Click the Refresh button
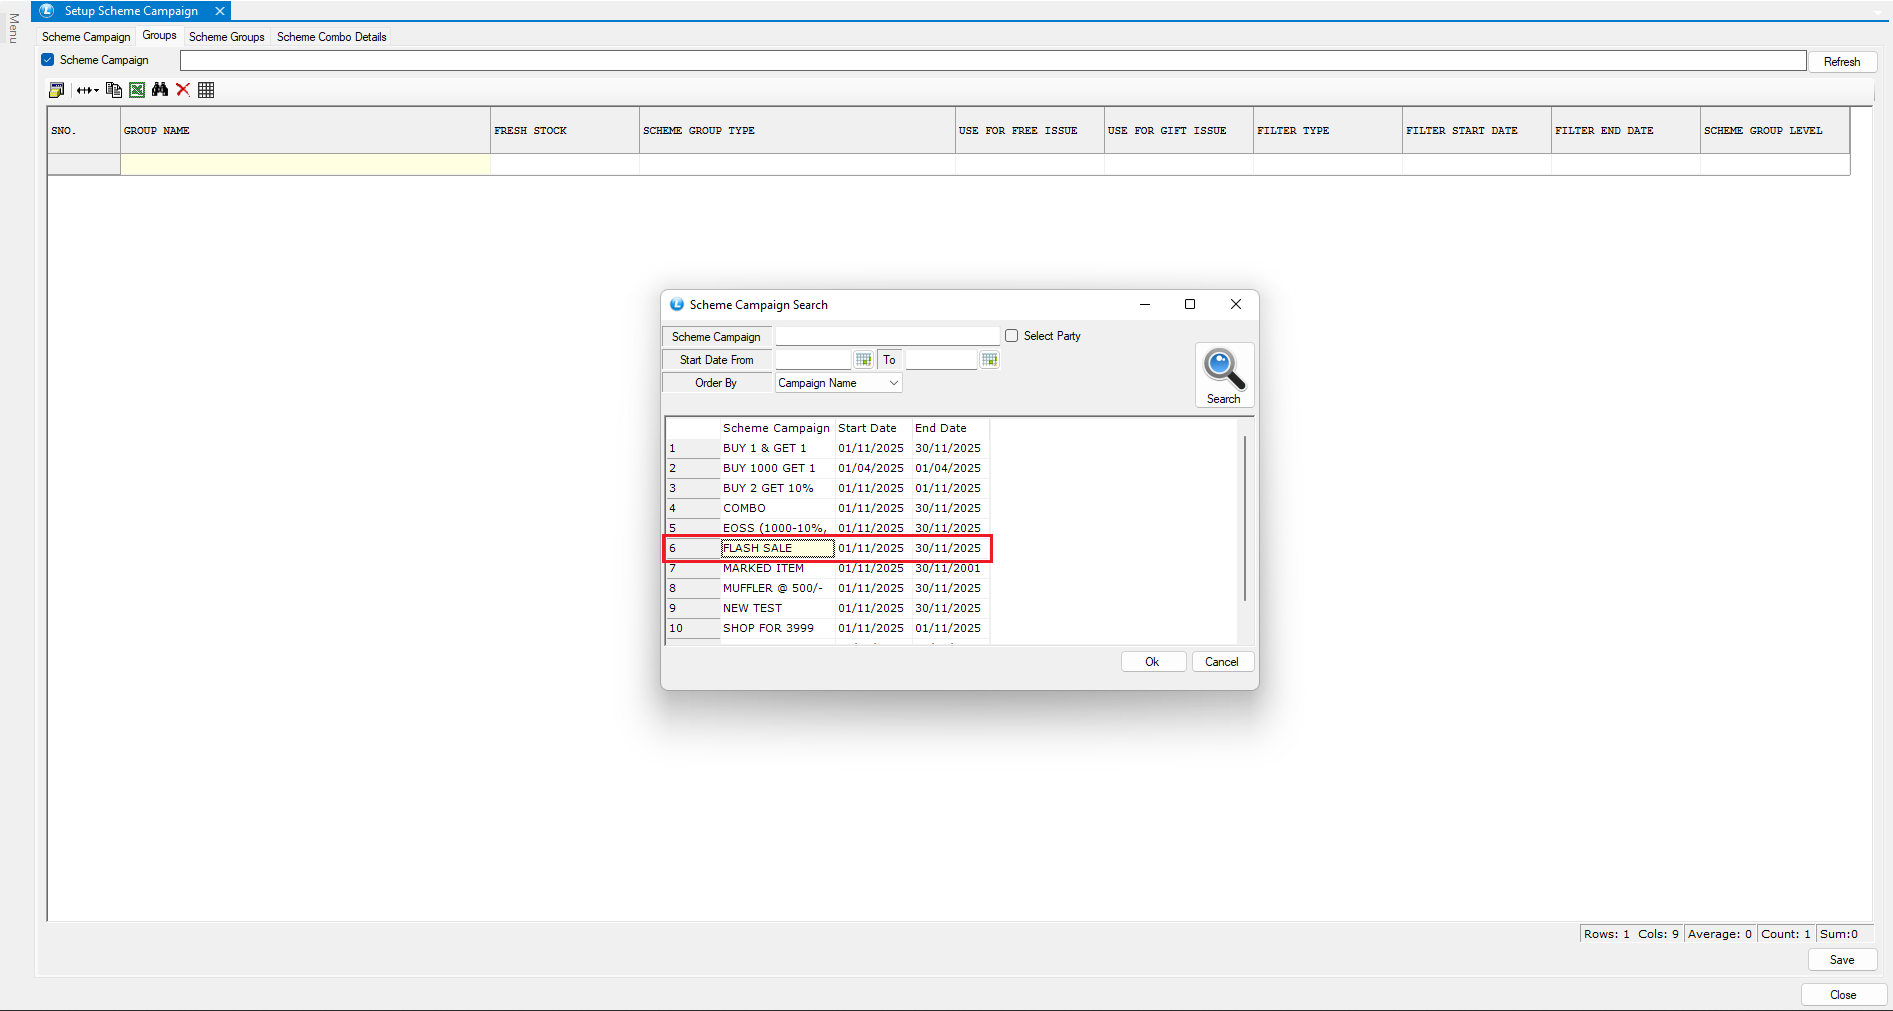The image size is (1893, 1011). pyautogui.click(x=1841, y=62)
